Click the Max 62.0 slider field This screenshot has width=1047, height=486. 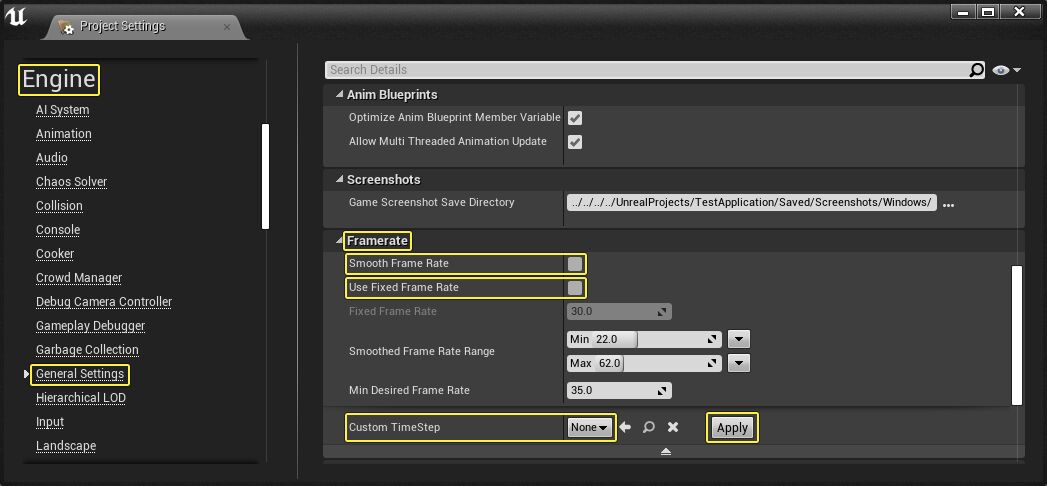tap(644, 363)
